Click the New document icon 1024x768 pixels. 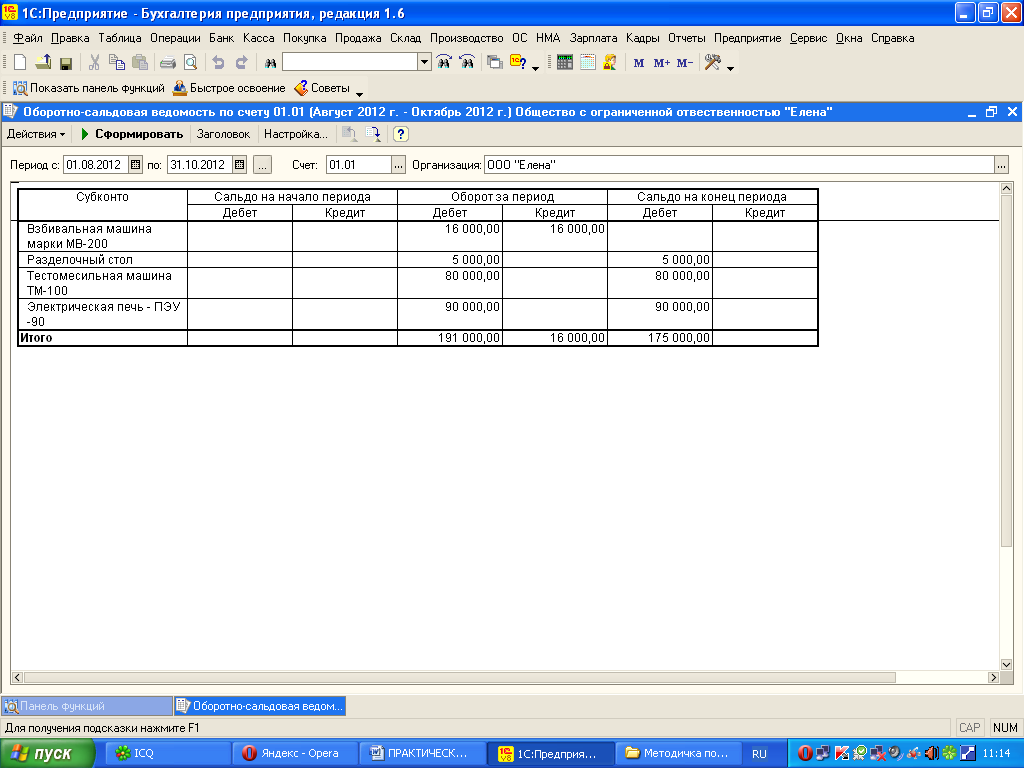20,63
